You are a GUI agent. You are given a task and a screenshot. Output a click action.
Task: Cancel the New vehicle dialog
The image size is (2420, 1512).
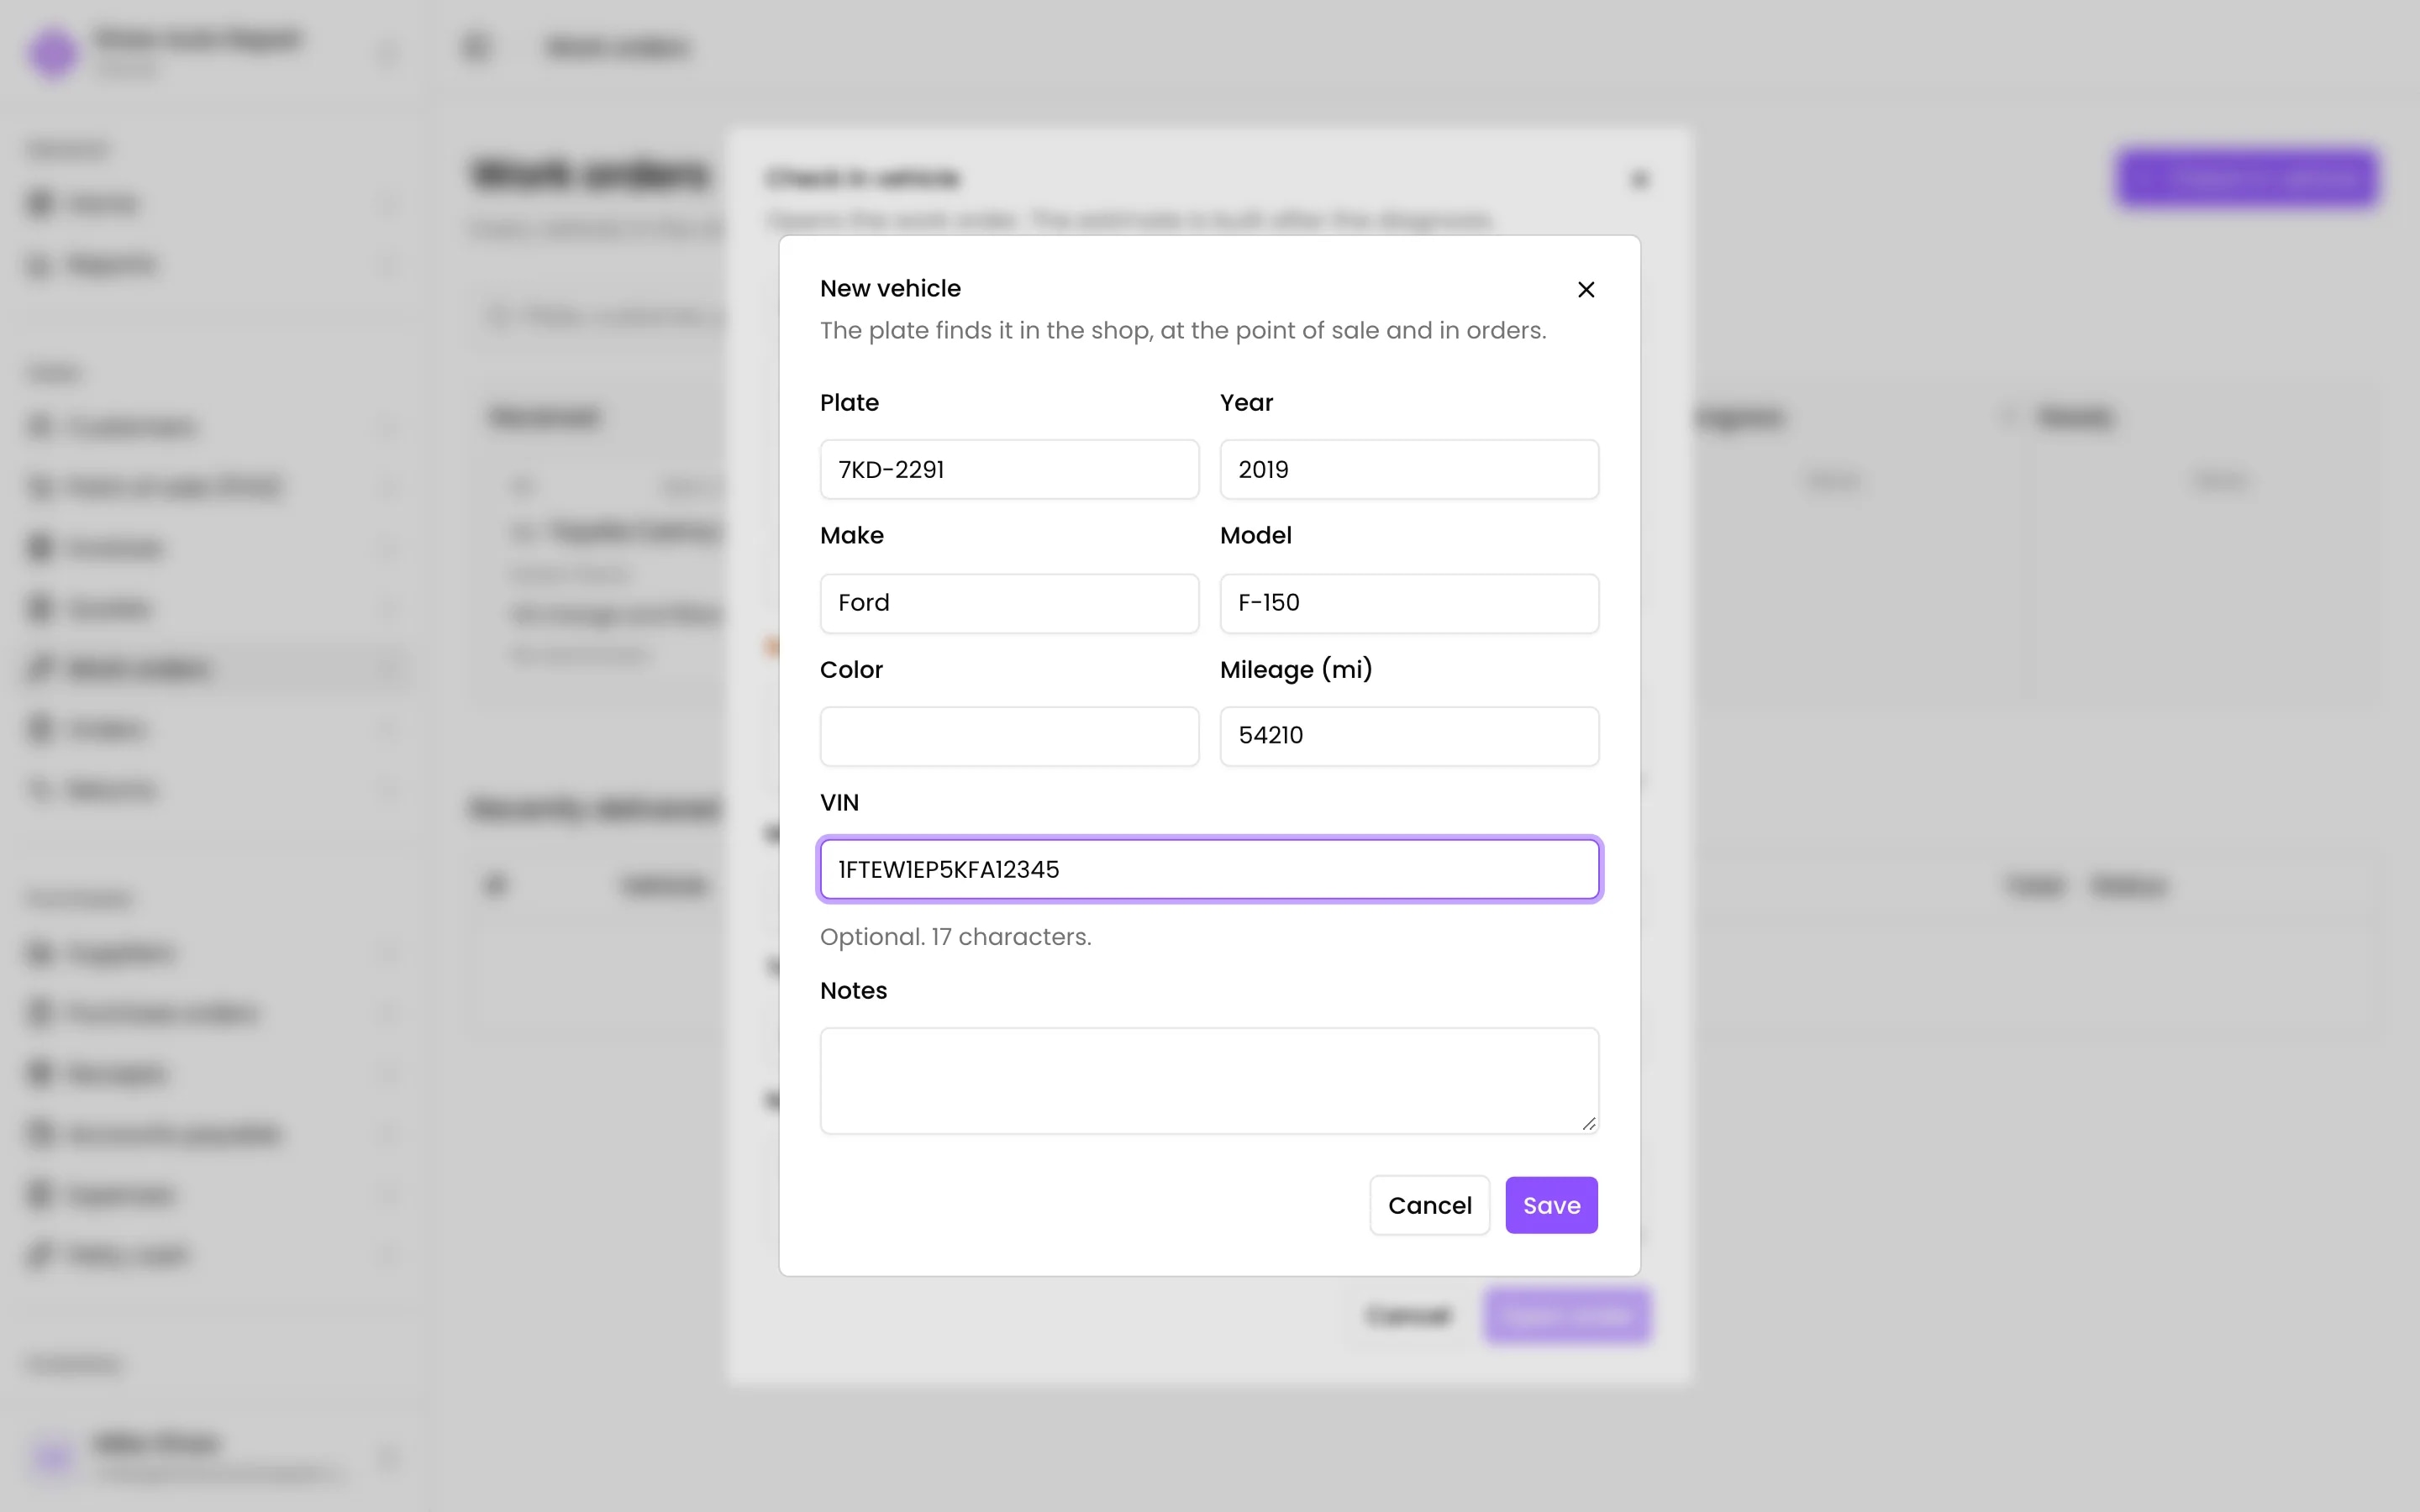click(1429, 1205)
